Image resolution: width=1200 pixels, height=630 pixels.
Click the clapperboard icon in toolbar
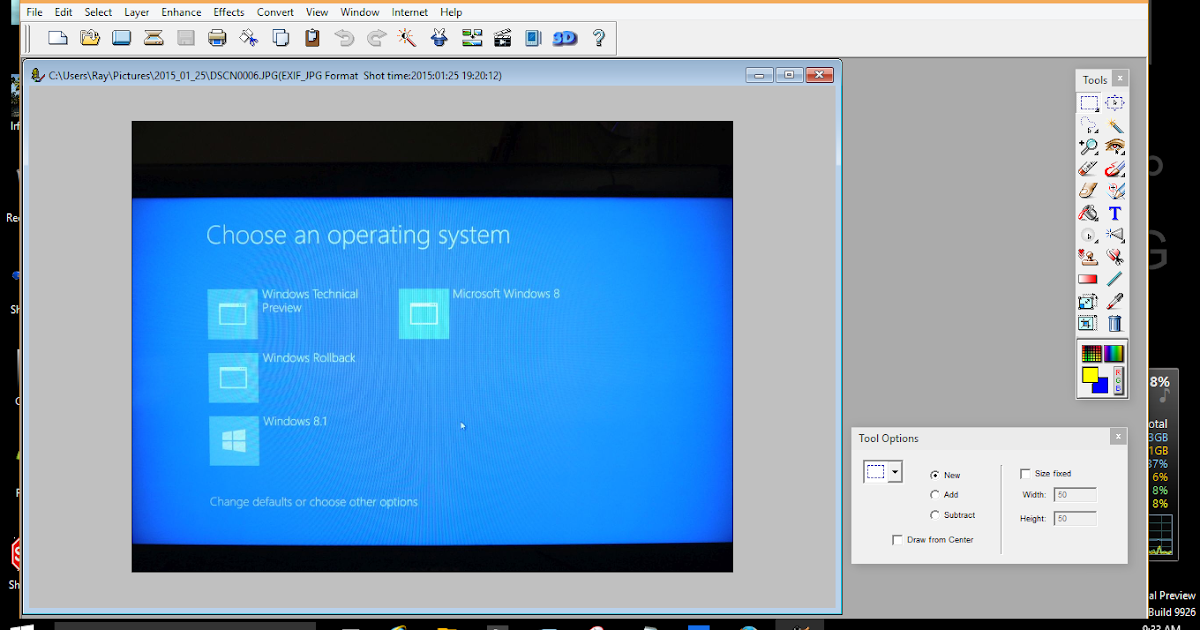[x=503, y=38]
